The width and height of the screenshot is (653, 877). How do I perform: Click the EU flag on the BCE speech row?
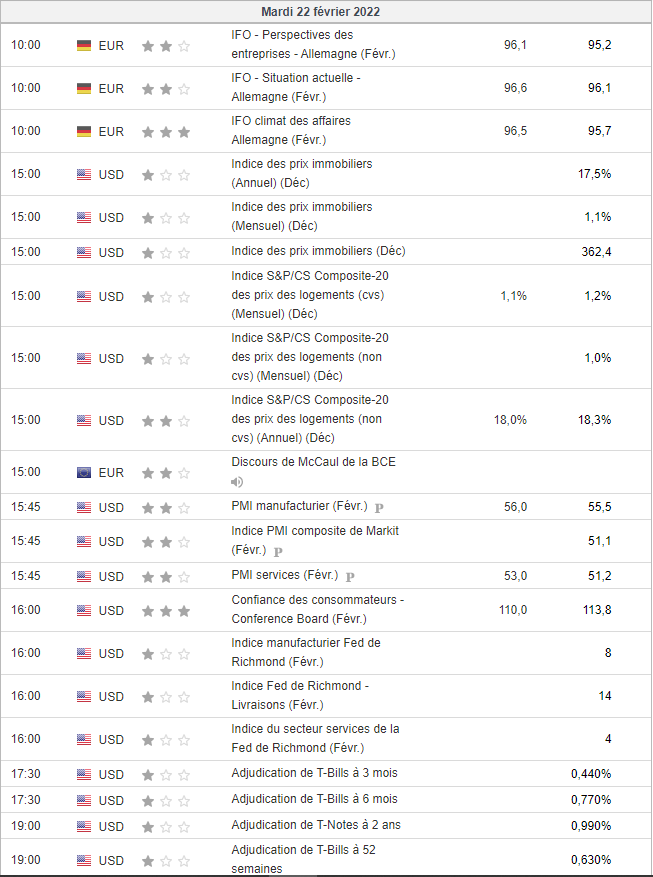84,472
